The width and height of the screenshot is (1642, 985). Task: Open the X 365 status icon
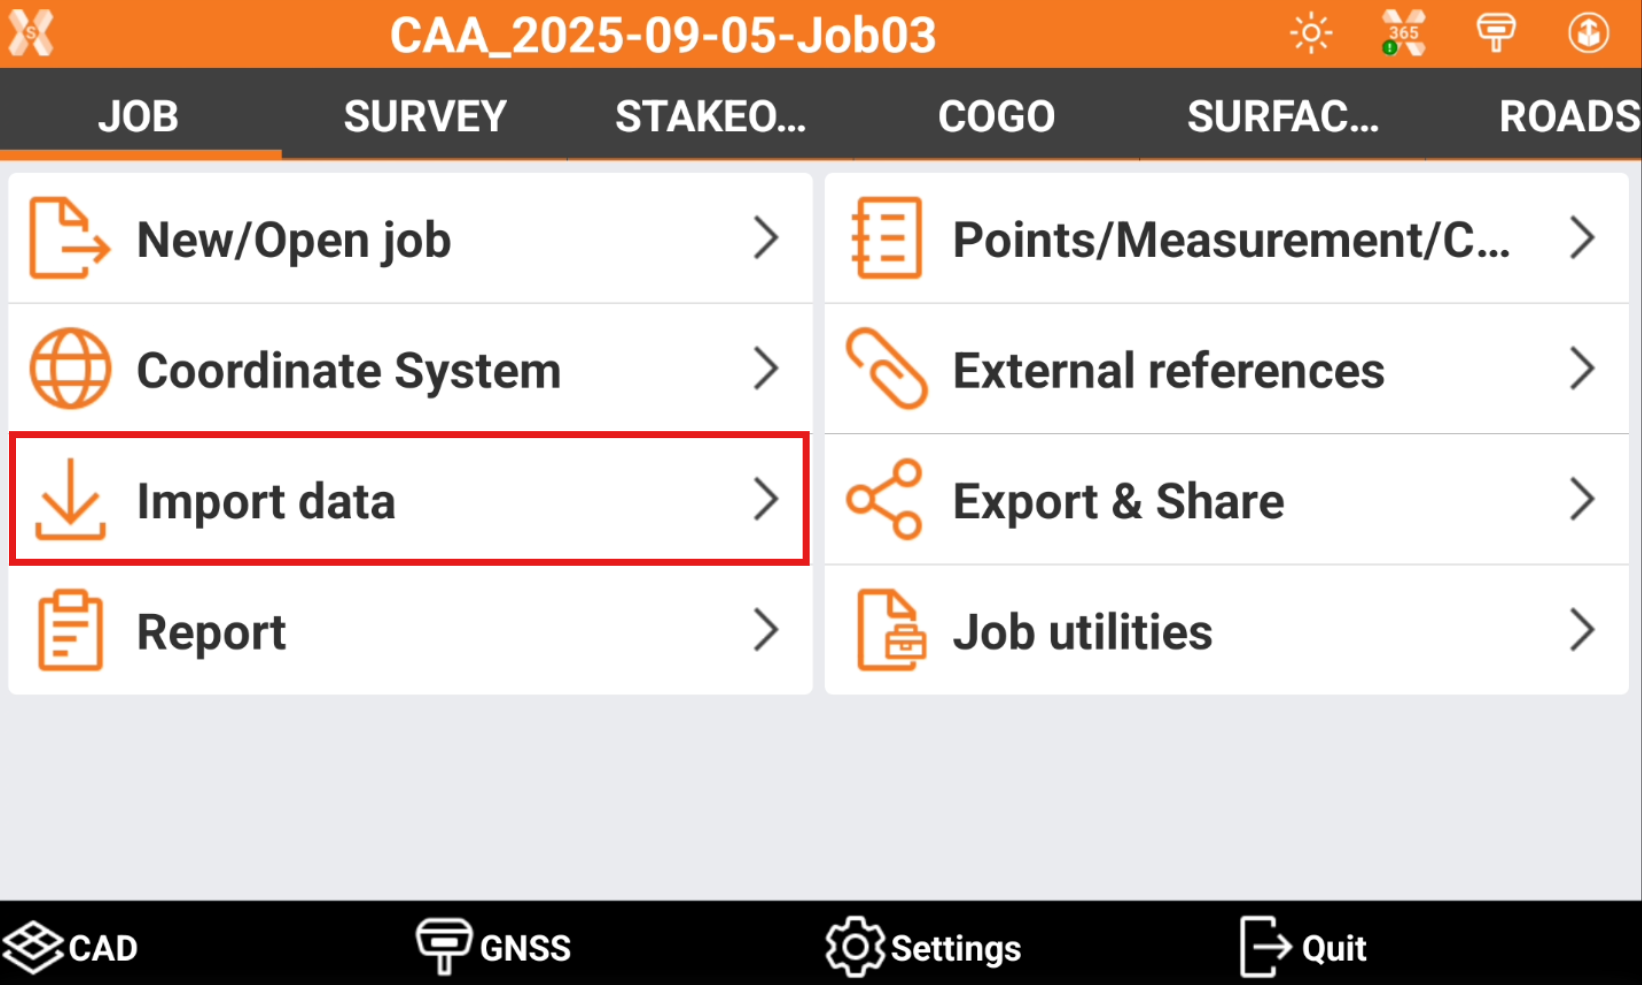[x=1403, y=34]
